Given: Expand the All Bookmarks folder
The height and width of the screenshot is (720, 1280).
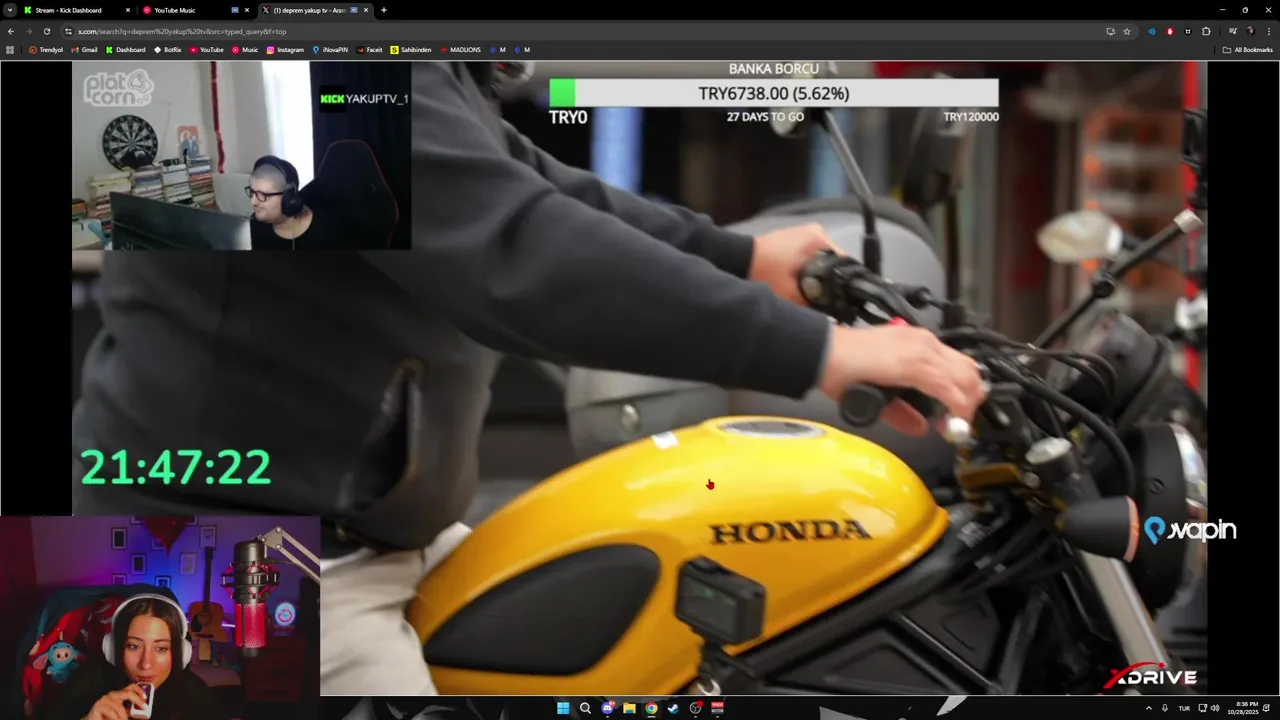Looking at the screenshot, I should pyautogui.click(x=1247, y=49).
